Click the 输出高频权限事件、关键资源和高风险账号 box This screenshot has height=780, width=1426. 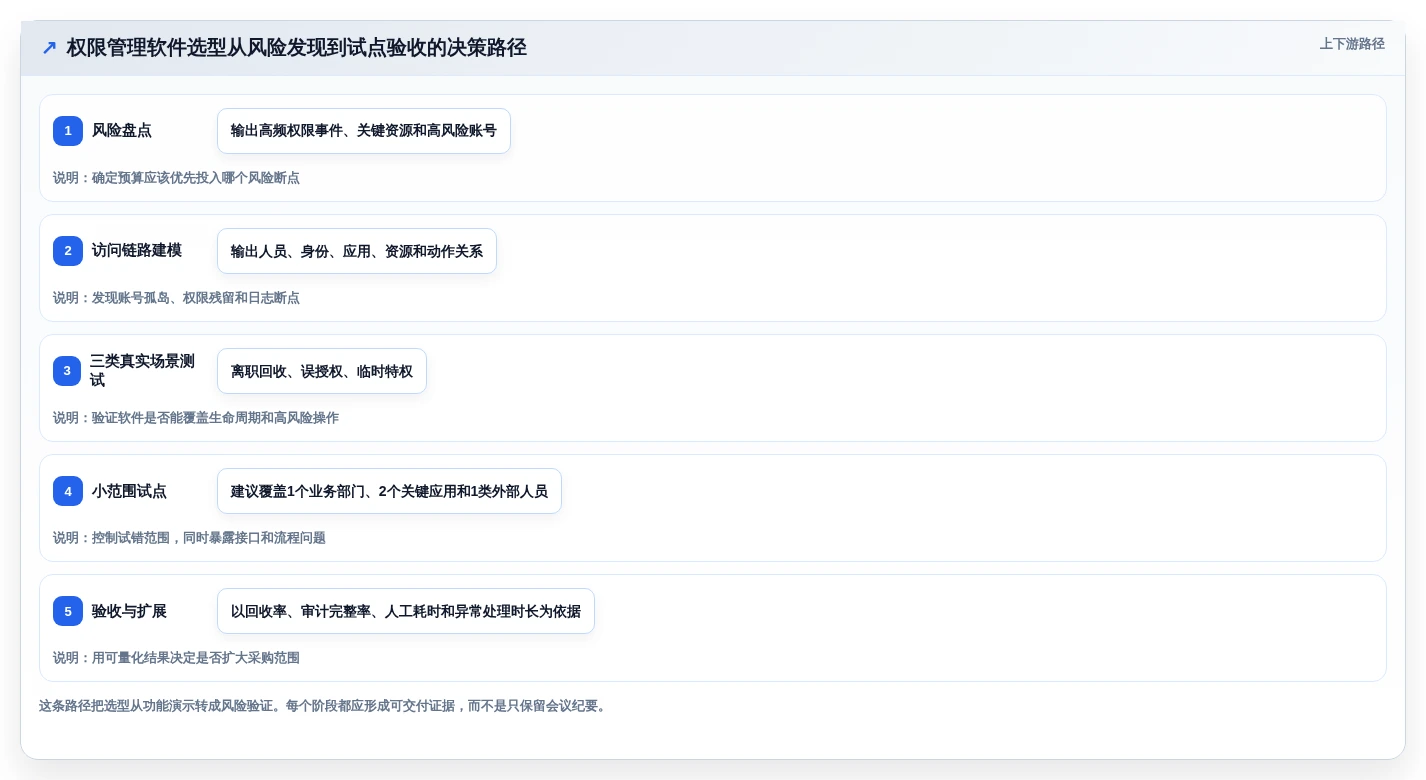pyautogui.click(x=364, y=131)
